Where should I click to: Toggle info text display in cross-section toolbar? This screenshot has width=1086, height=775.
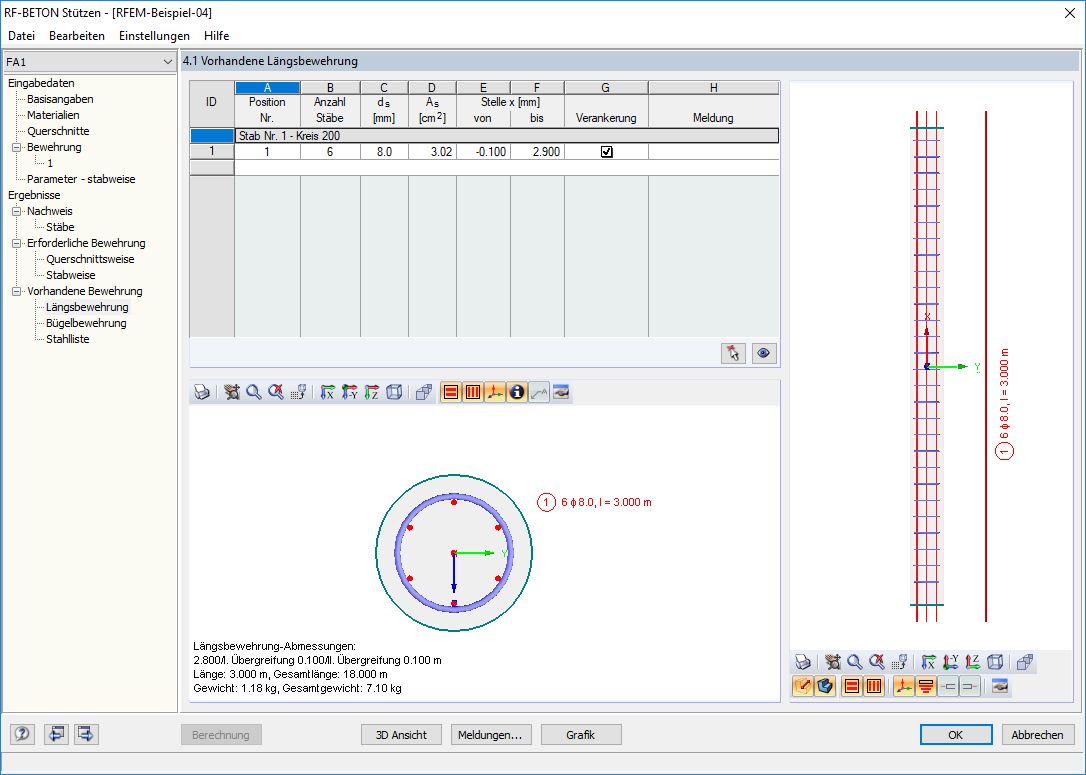pyautogui.click(x=517, y=393)
